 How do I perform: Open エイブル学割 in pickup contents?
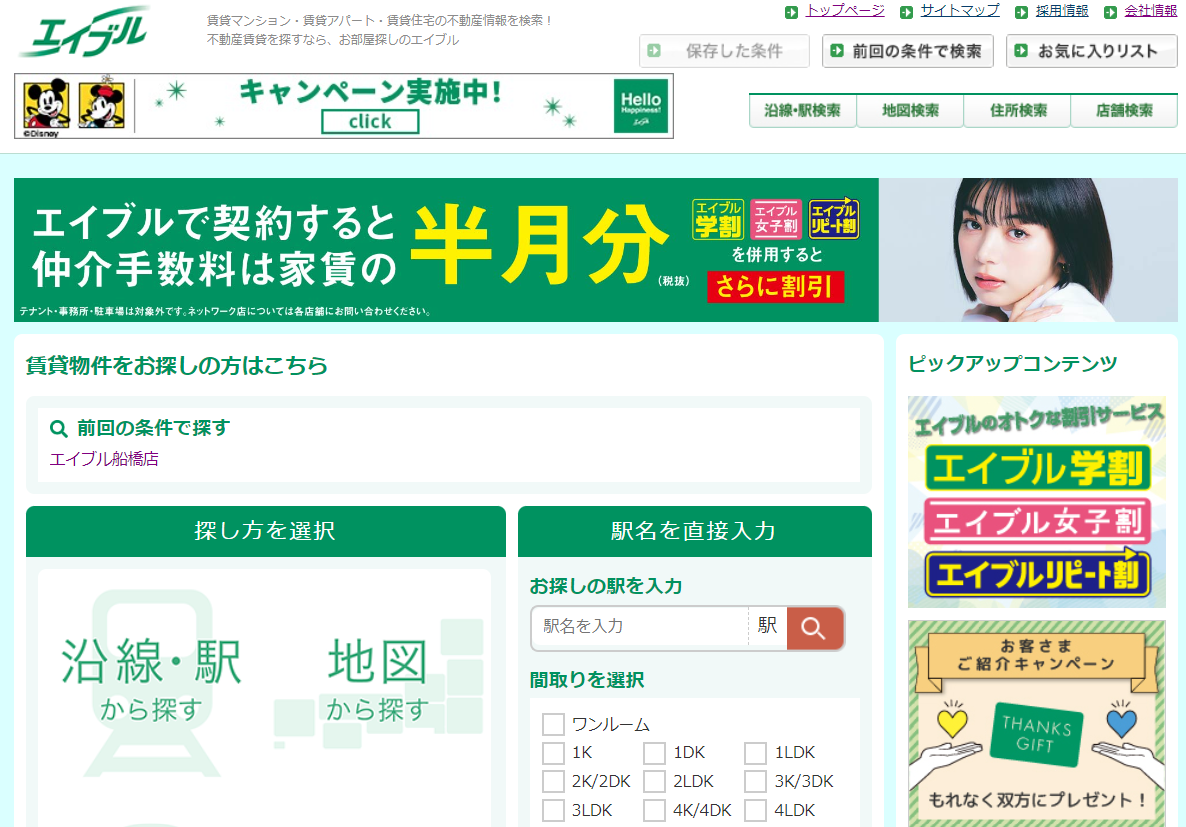coord(1037,468)
